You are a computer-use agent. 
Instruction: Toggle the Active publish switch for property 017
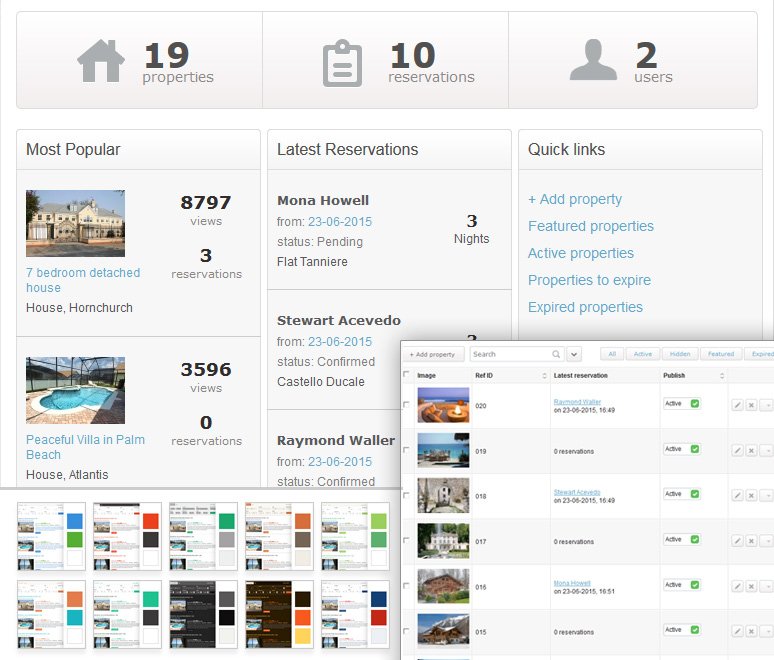[682, 539]
